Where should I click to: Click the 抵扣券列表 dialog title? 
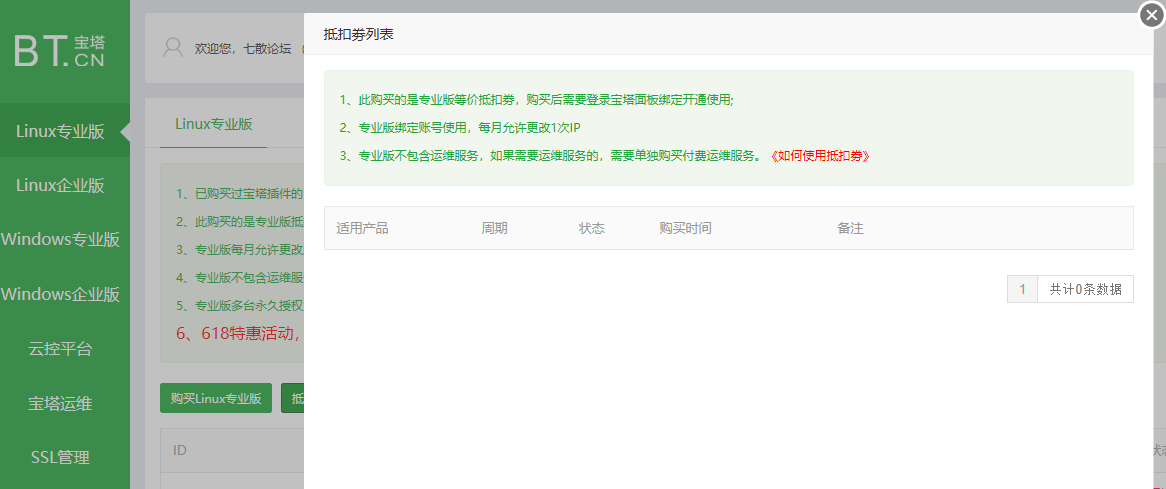click(358, 34)
